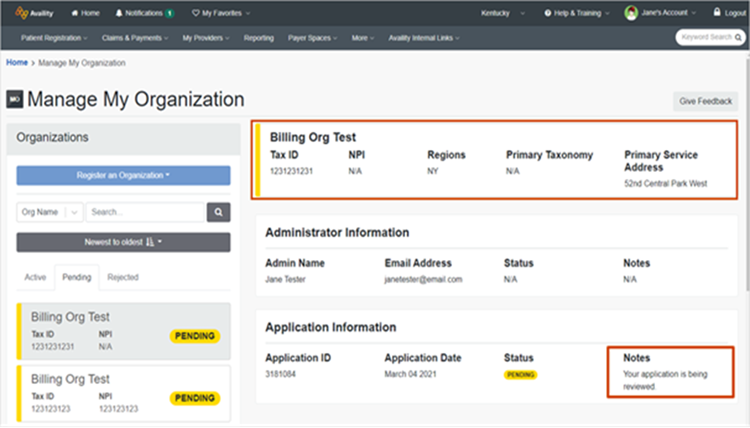750x428 pixels.
Task: Click the Notifications count badge
Action: coord(169,13)
